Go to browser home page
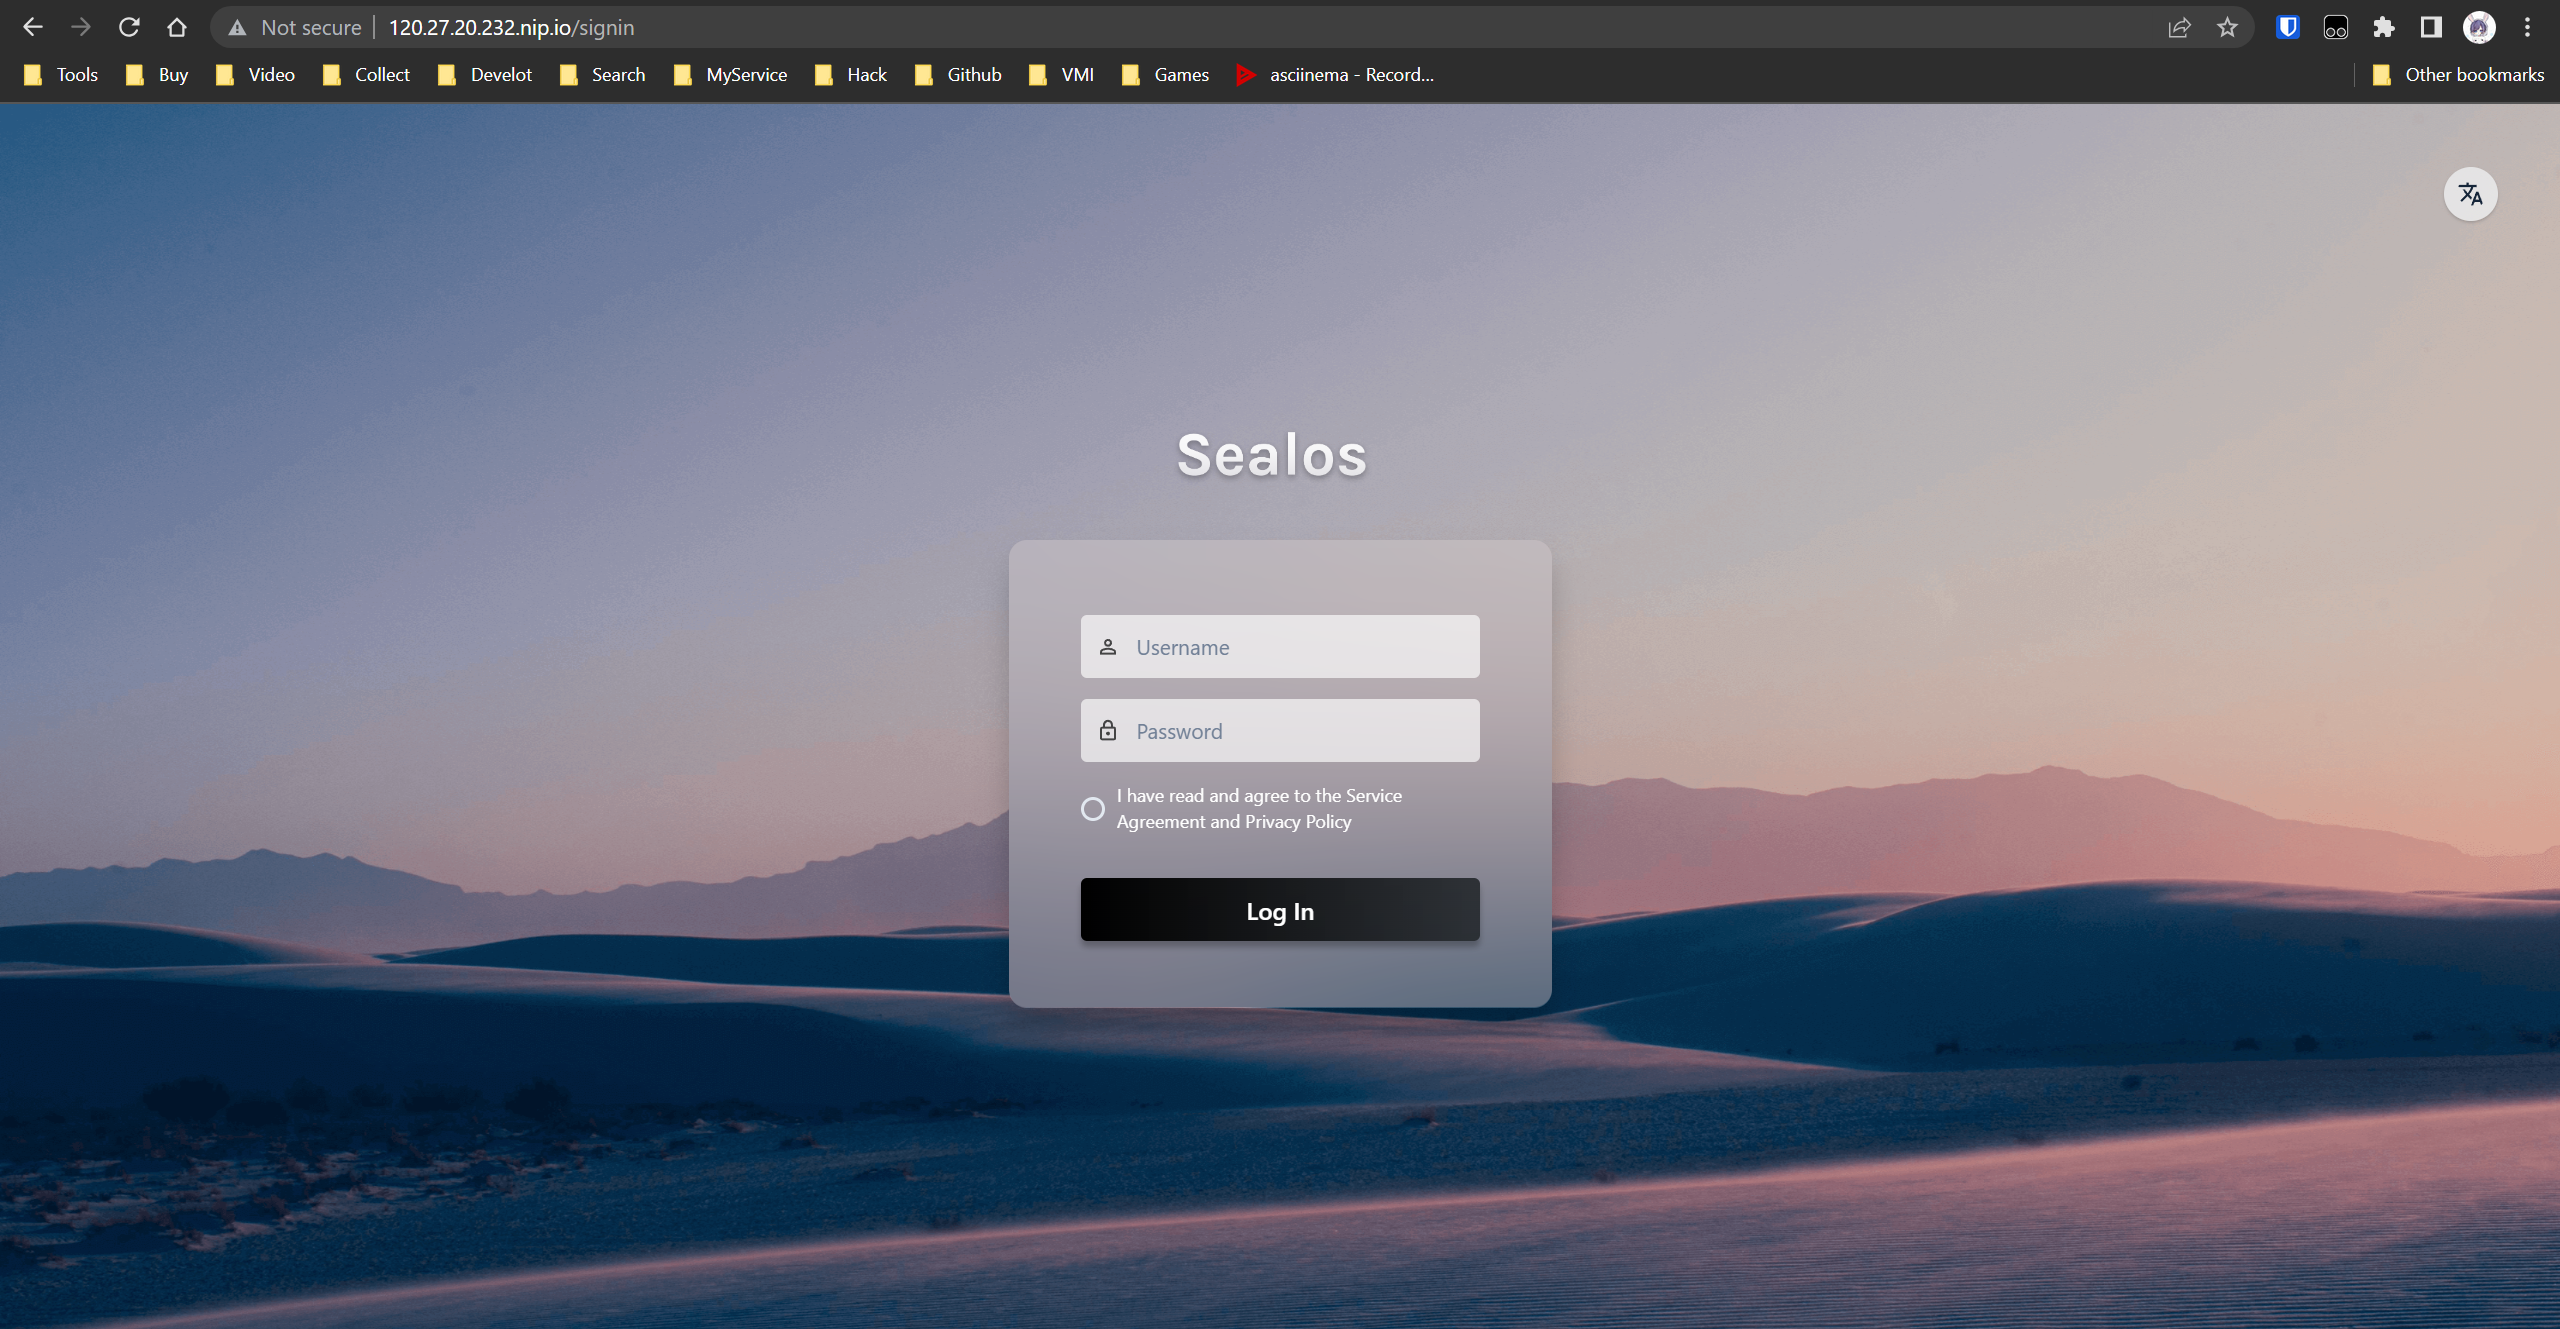 coord(177,27)
